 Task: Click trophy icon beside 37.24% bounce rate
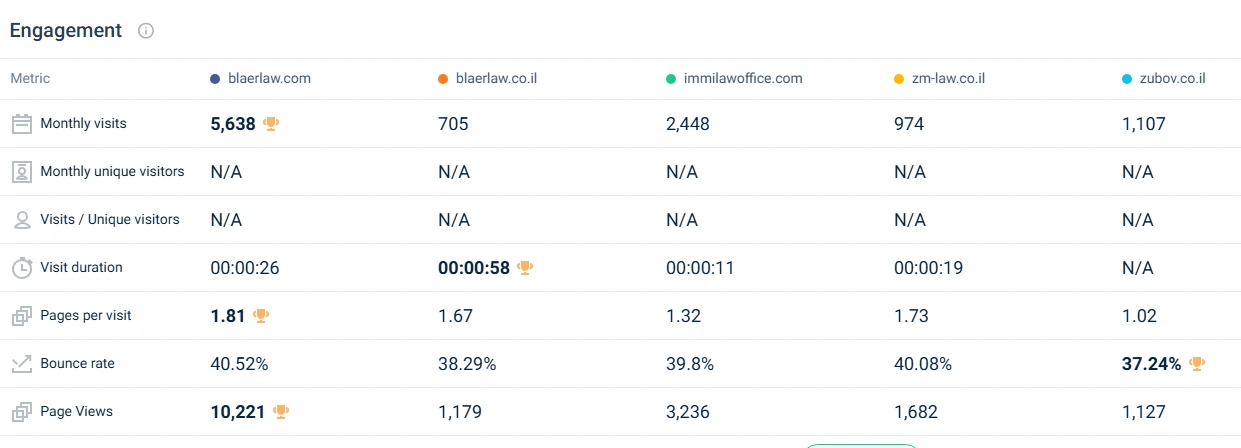pos(1197,364)
